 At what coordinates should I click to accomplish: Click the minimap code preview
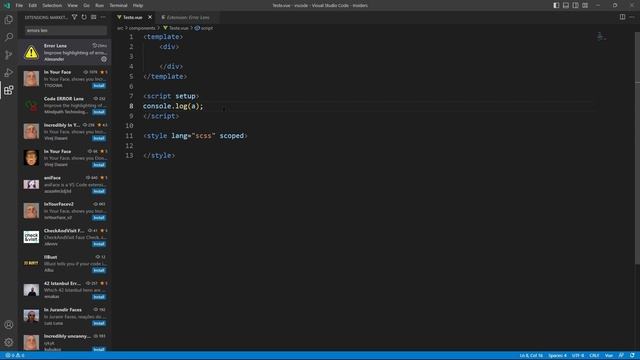pos(601,37)
